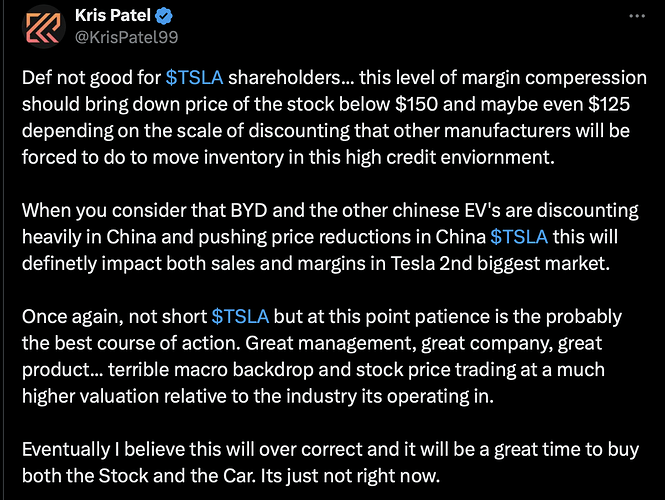
Task: Click $TSLA cashtag after 'not short'
Action: point(240,316)
